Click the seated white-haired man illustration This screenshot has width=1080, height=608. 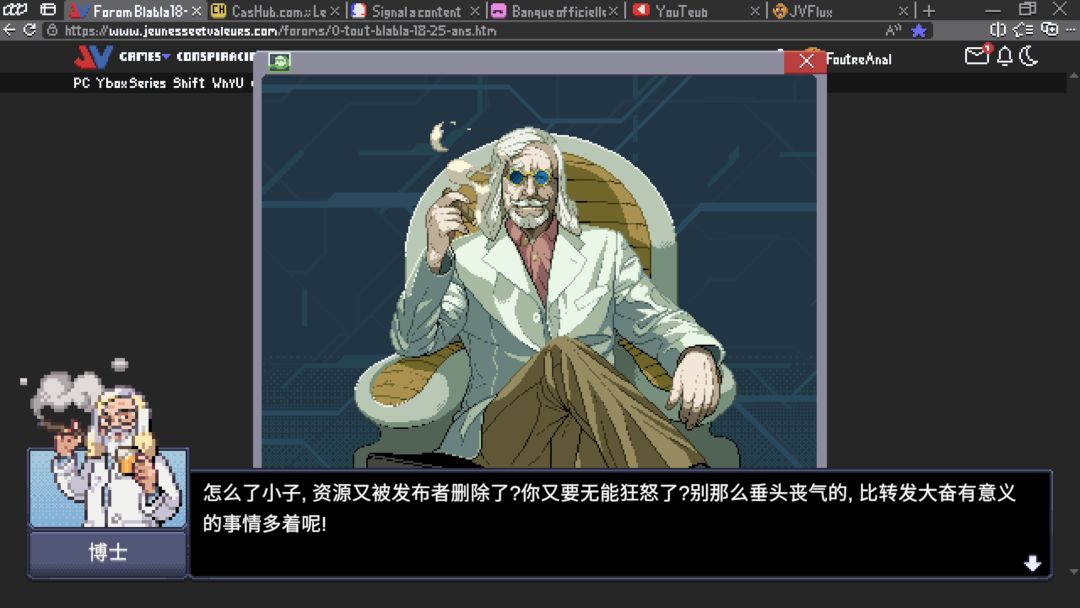coord(548,296)
